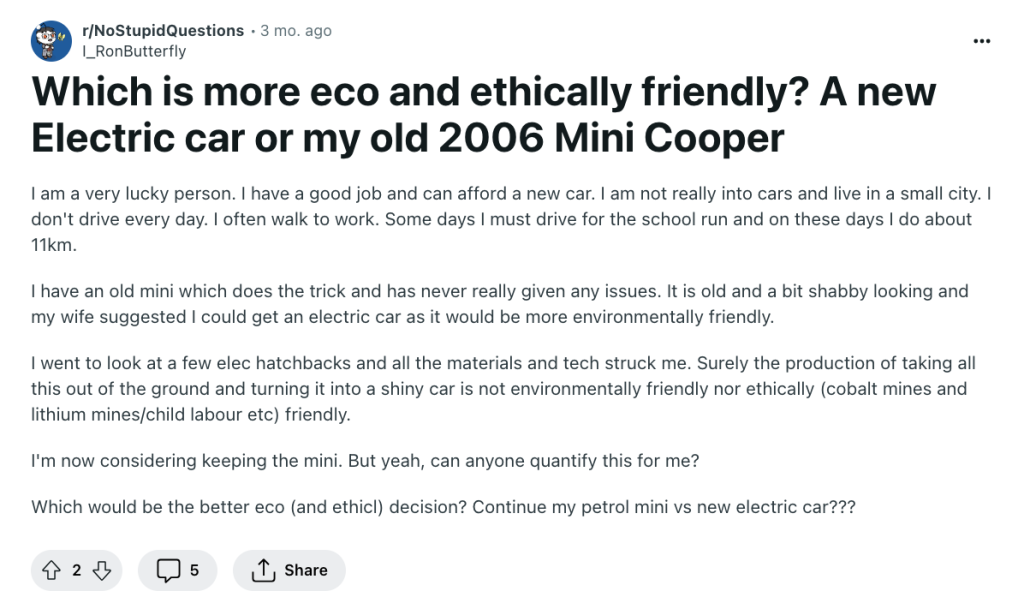Click the subreddit avatar icon

(51, 40)
